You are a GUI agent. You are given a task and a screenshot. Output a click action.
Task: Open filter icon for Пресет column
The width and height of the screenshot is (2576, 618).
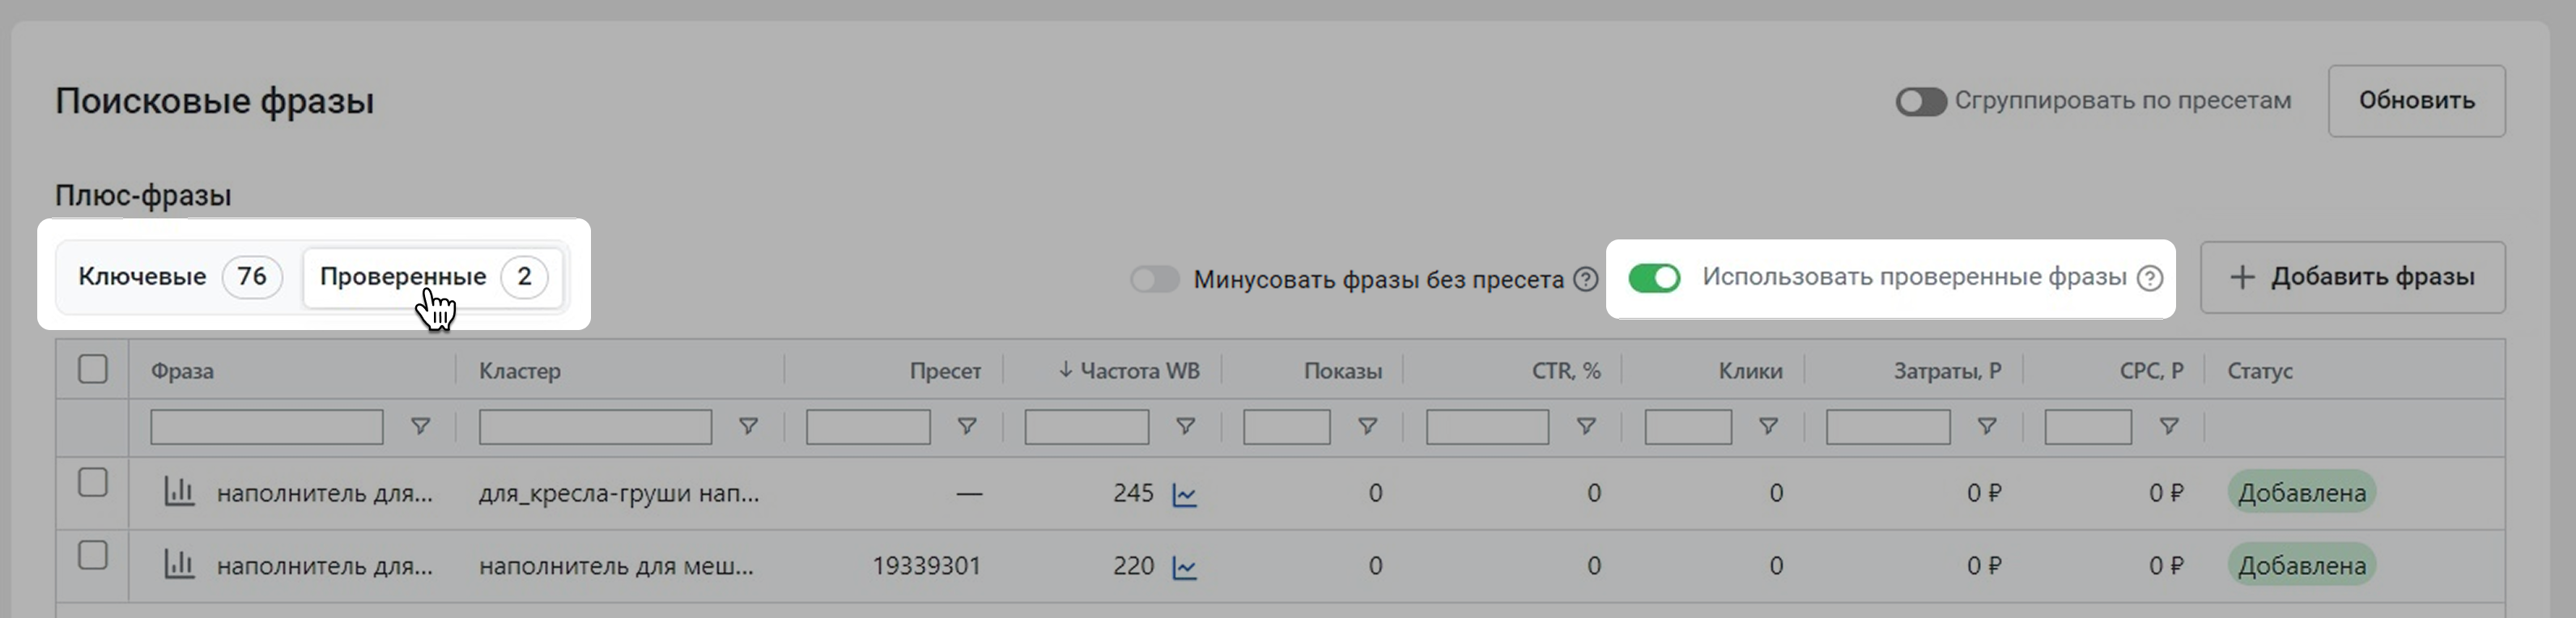(967, 427)
